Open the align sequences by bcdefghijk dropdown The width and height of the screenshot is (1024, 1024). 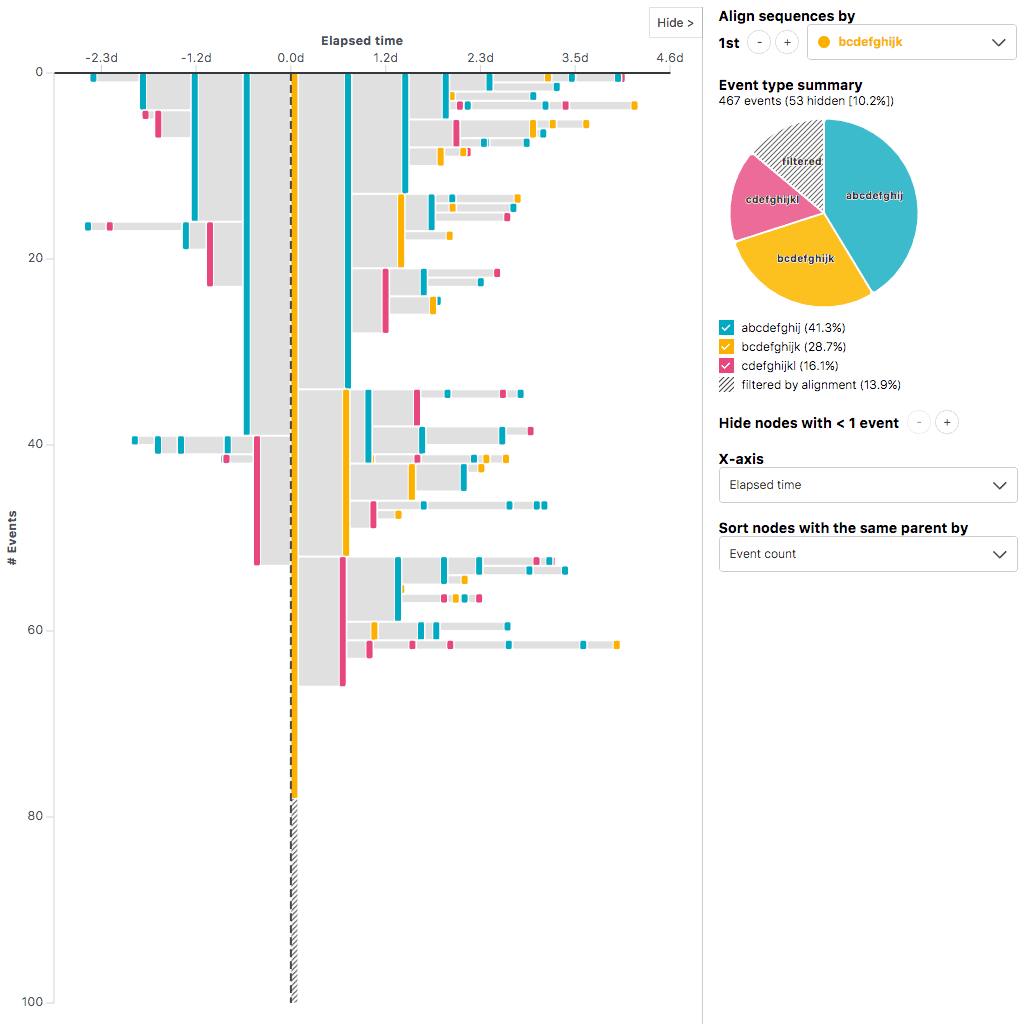point(911,42)
